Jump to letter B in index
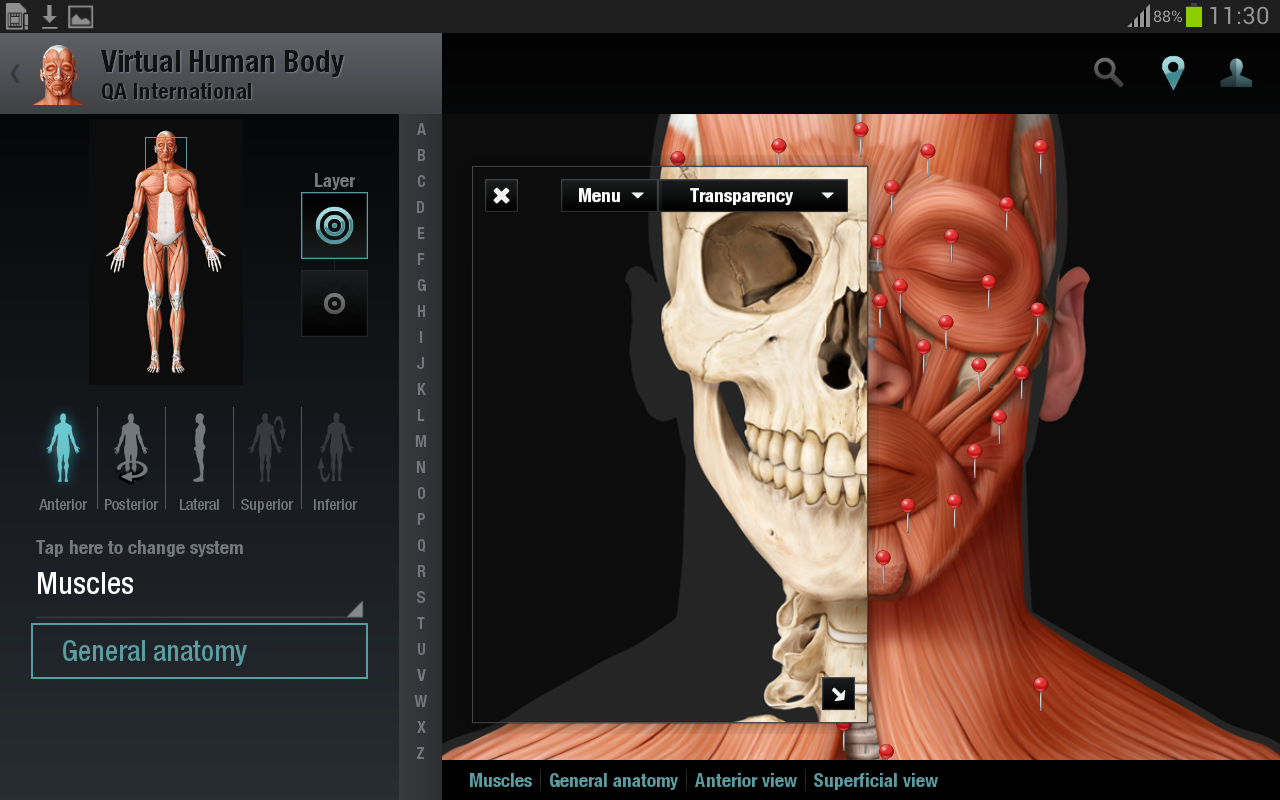Viewport: 1280px width, 800px height. pyautogui.click(x=421, y=155)
